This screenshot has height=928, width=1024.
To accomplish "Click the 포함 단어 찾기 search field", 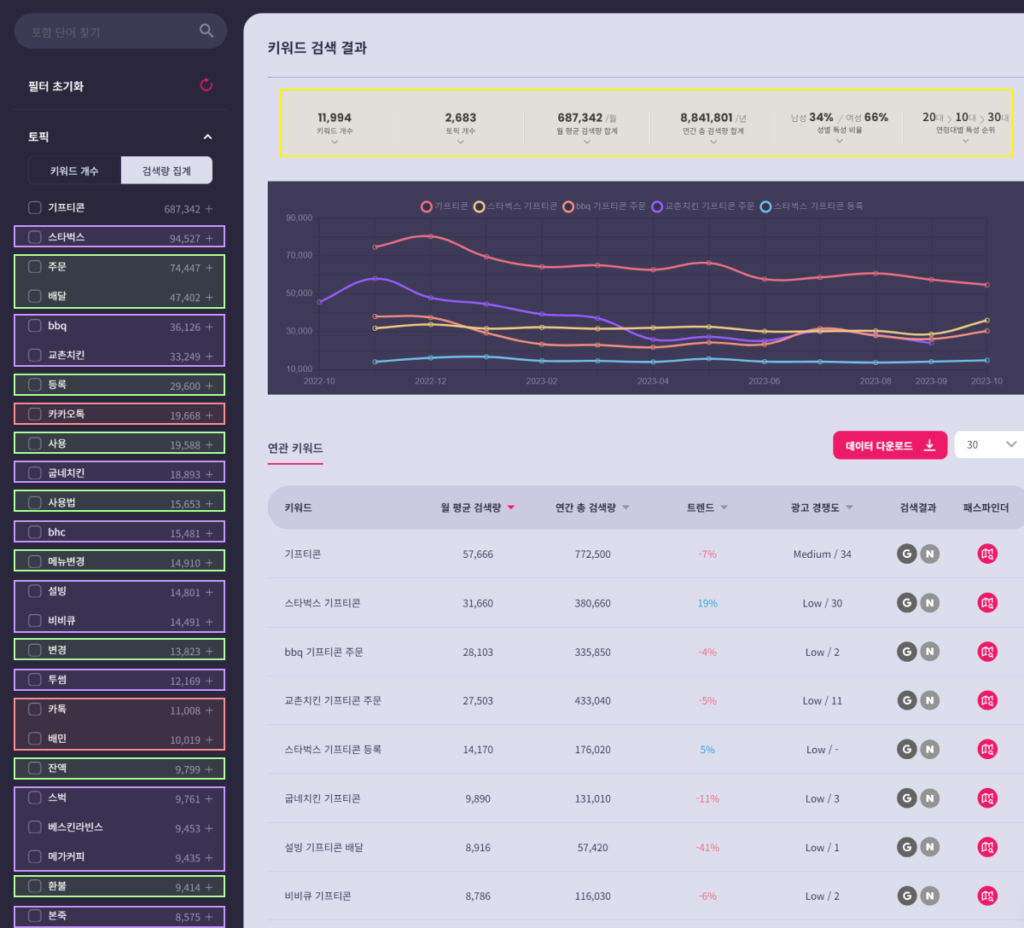I will (x=120, y=31).
